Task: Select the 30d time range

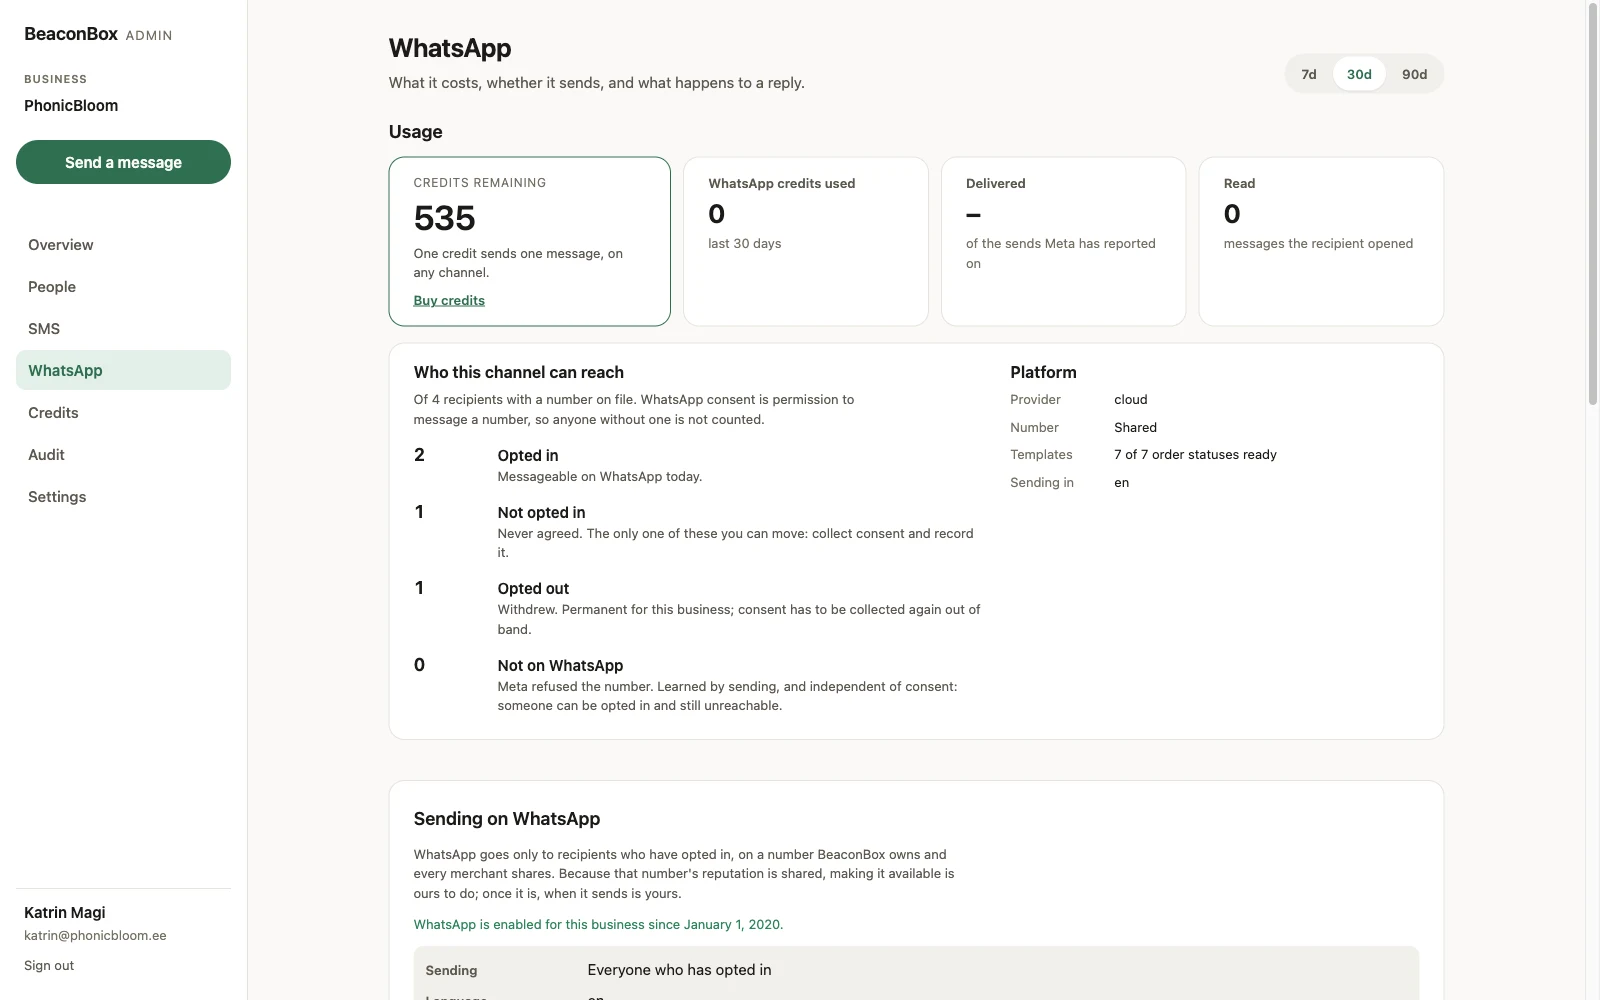Action: tap(1359, 74)
